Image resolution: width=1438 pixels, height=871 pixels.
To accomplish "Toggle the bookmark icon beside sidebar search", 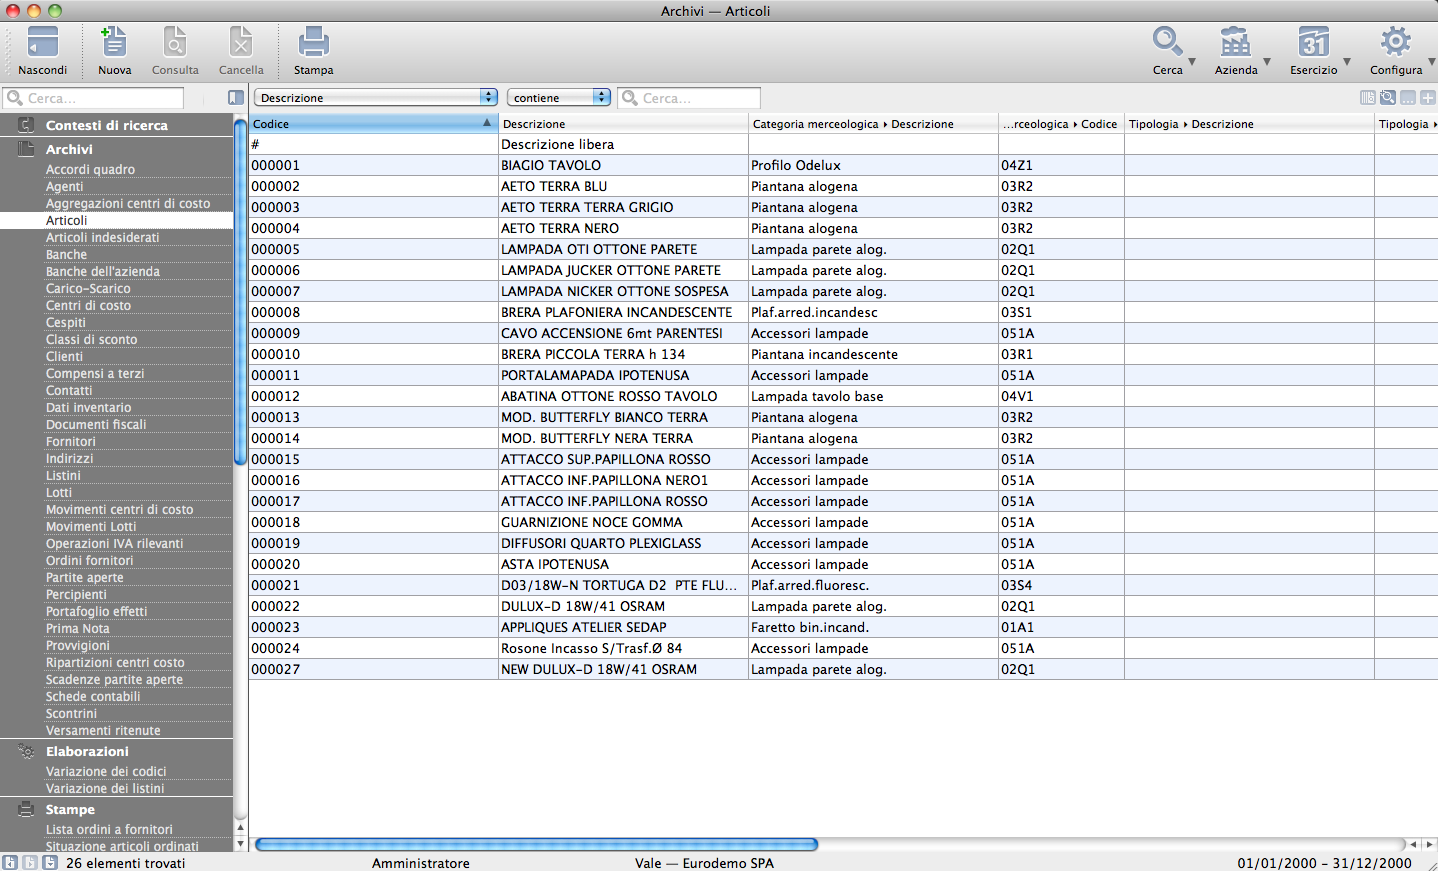I will coord(236,98).
